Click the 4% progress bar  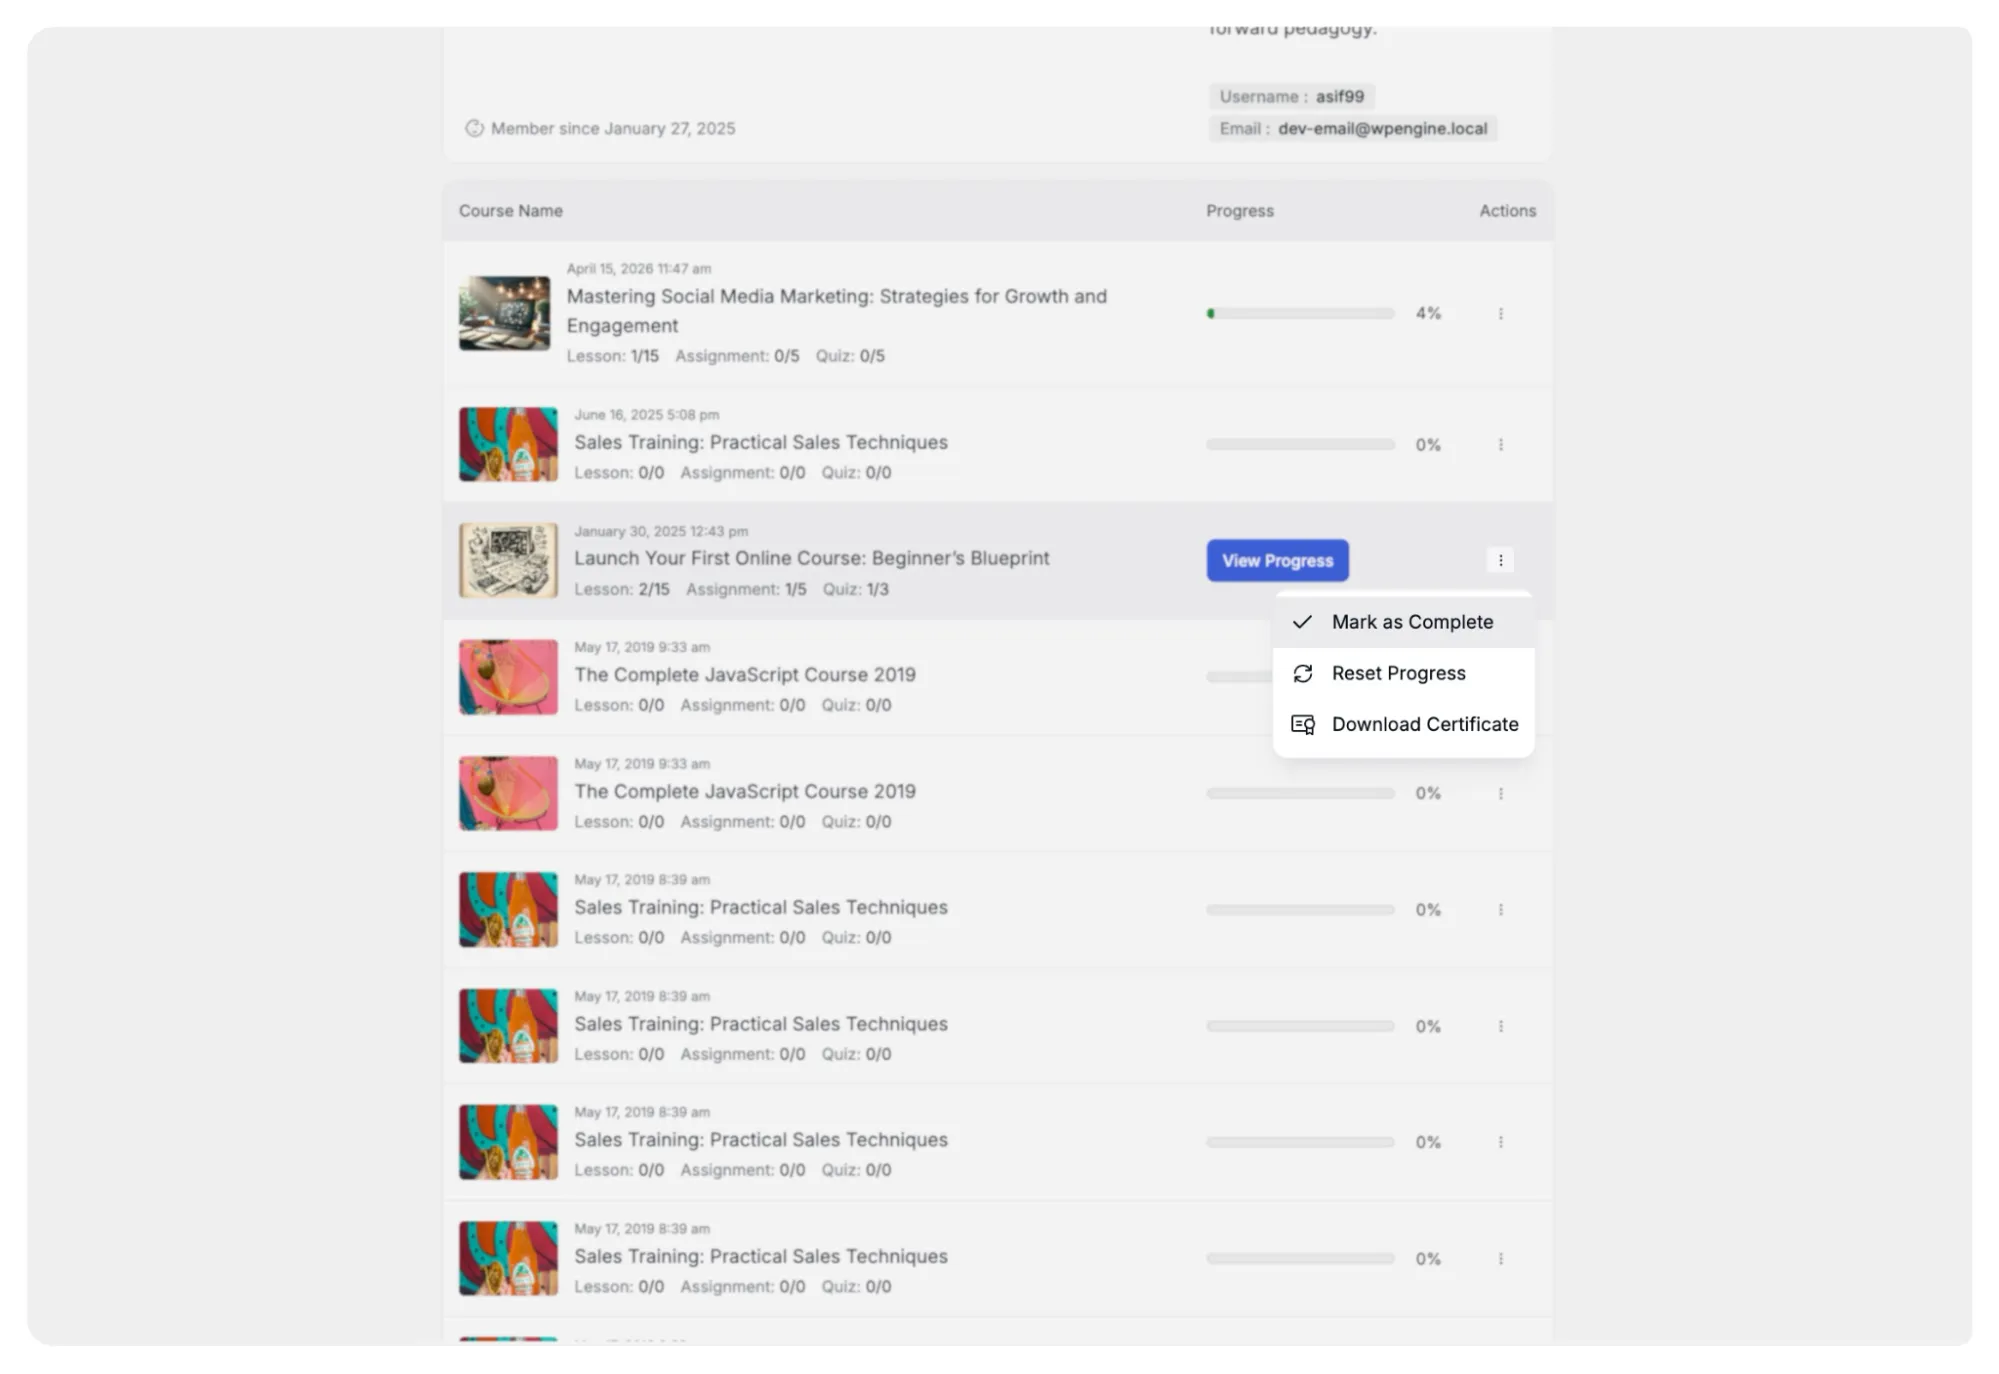1300,313
